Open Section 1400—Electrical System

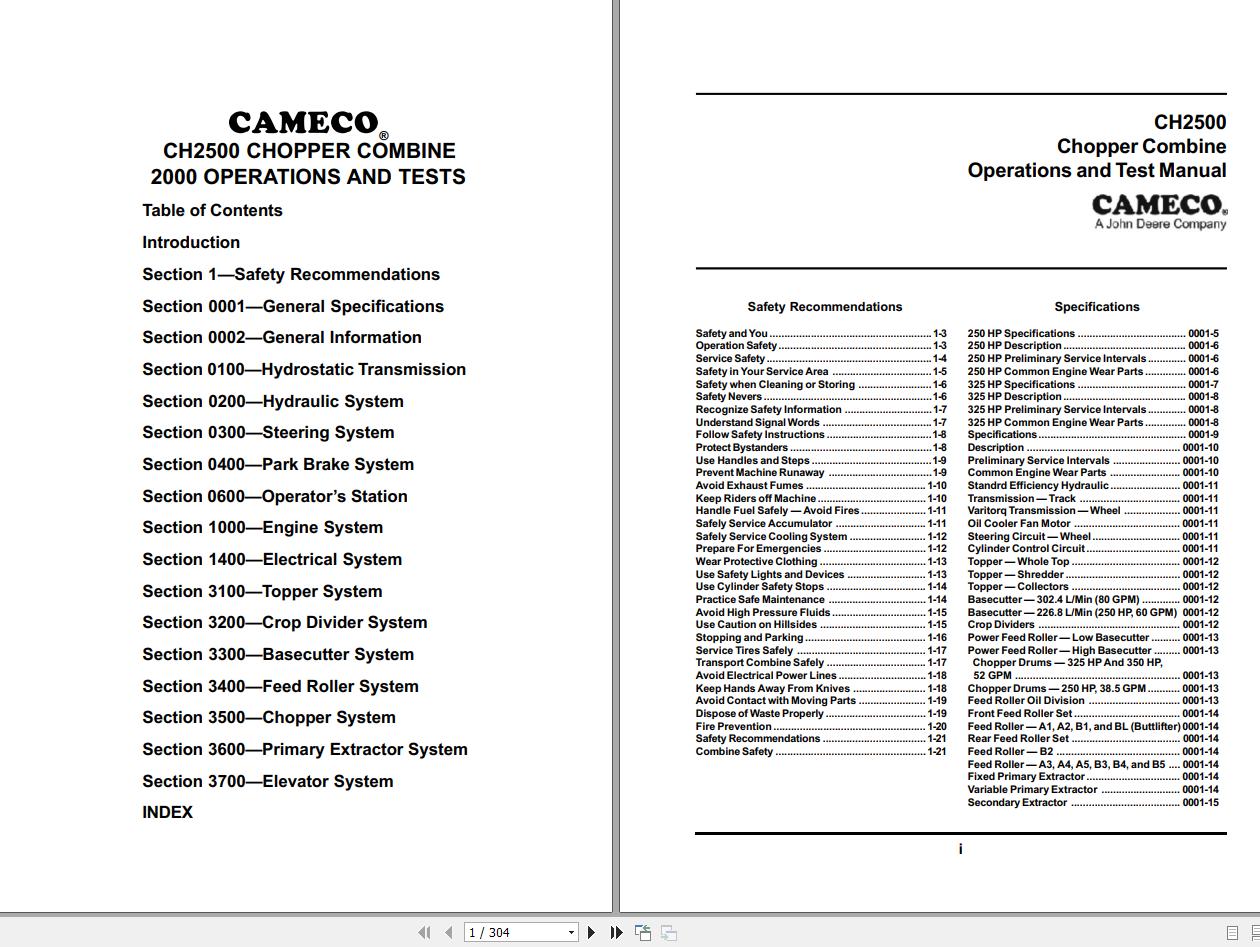click(x=272, y=559)
